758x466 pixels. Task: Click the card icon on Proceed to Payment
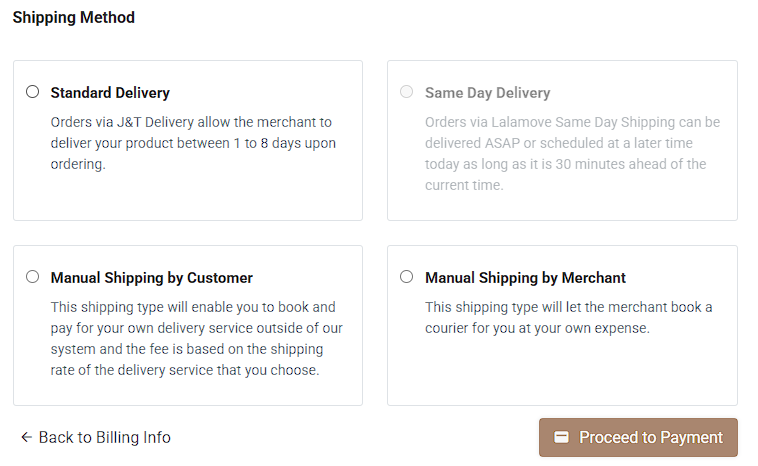point(562,437)
